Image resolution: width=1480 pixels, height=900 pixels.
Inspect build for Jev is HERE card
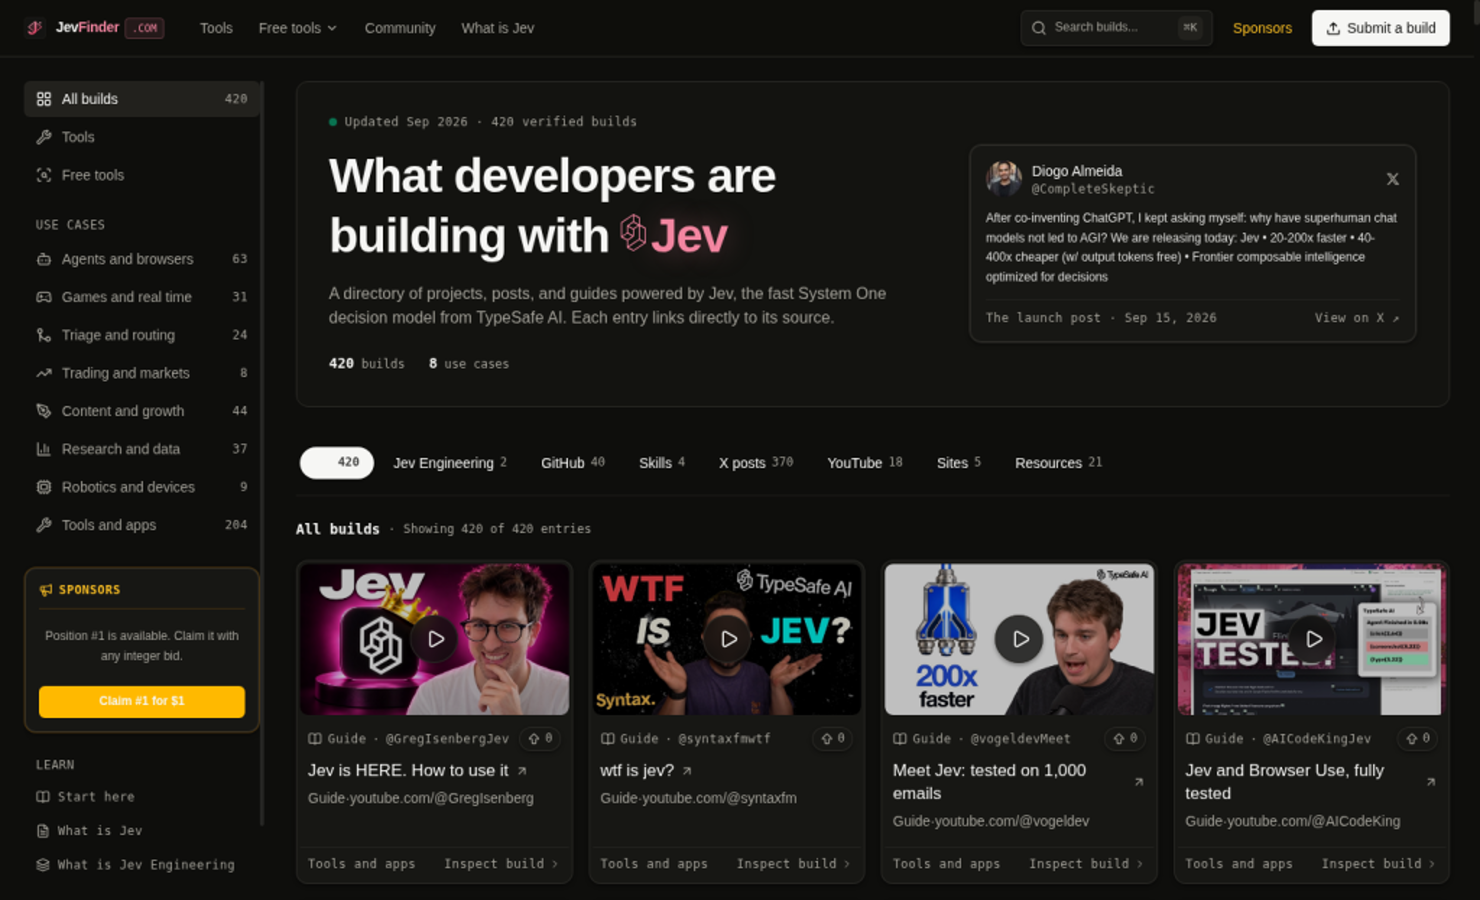501,864
